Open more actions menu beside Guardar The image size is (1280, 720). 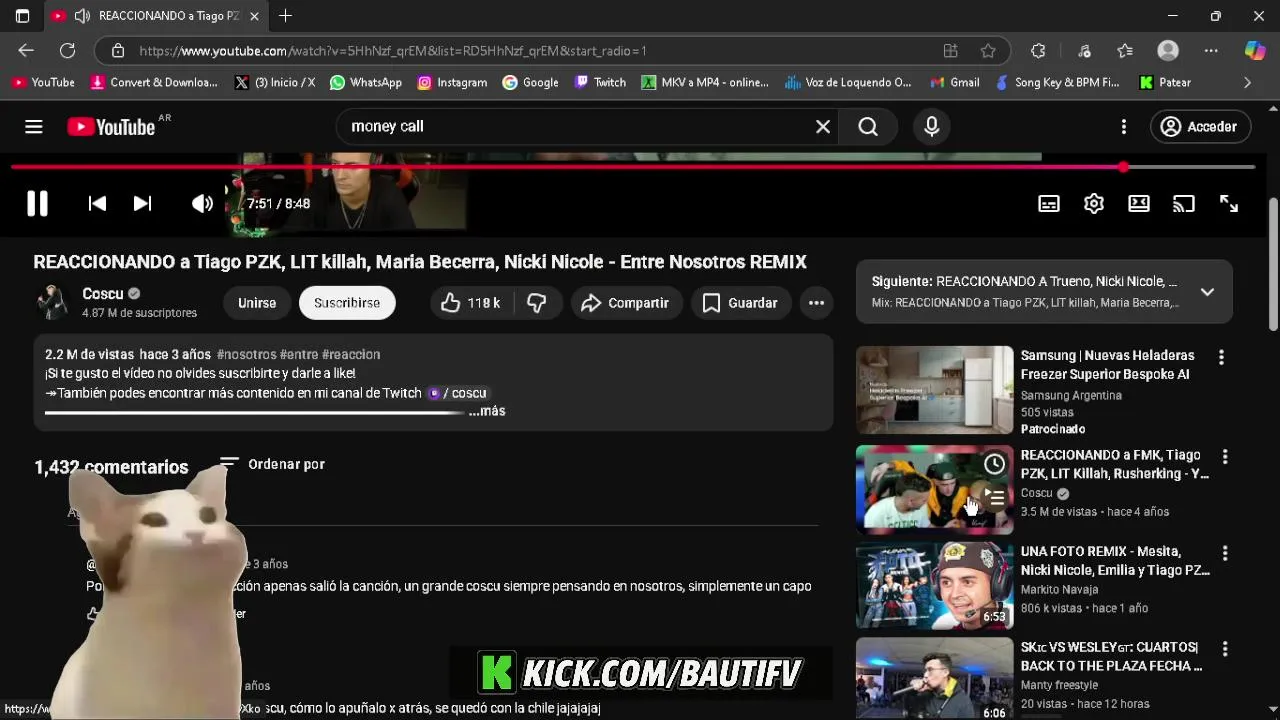click(x=816, y=302)
